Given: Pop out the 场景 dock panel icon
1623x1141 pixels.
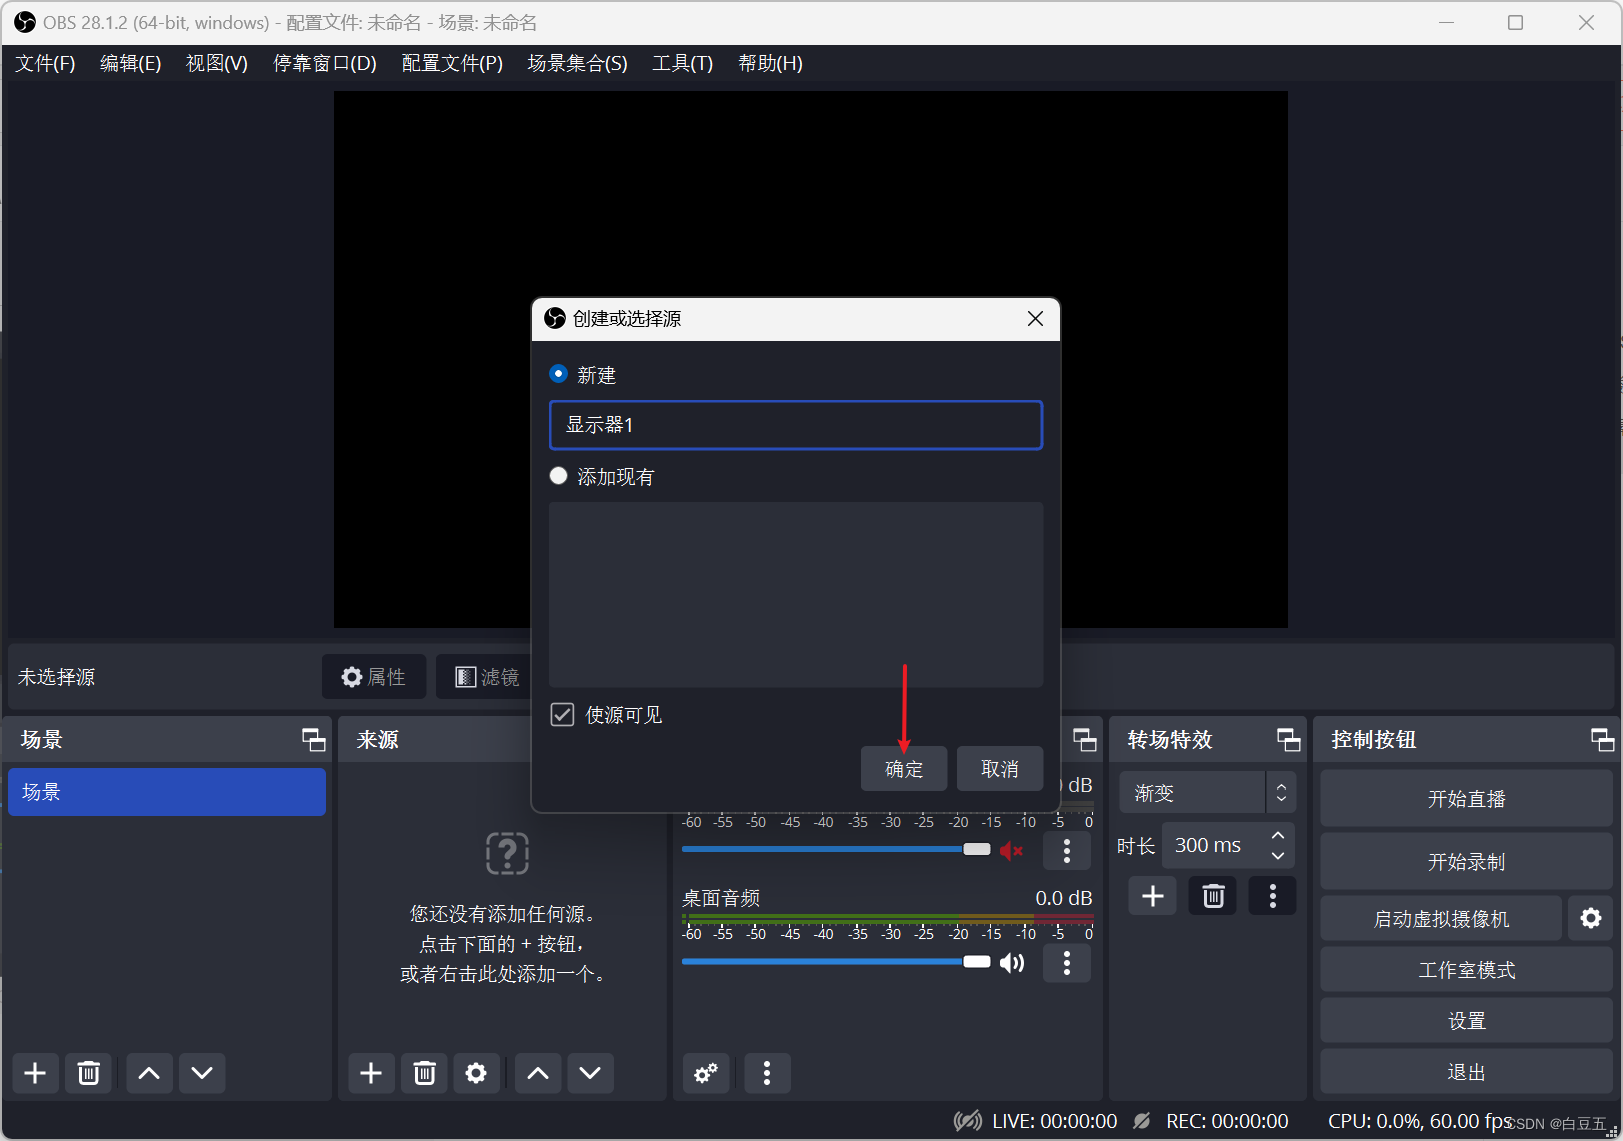Looking at the screenshot, I should (x=313, y=739).
